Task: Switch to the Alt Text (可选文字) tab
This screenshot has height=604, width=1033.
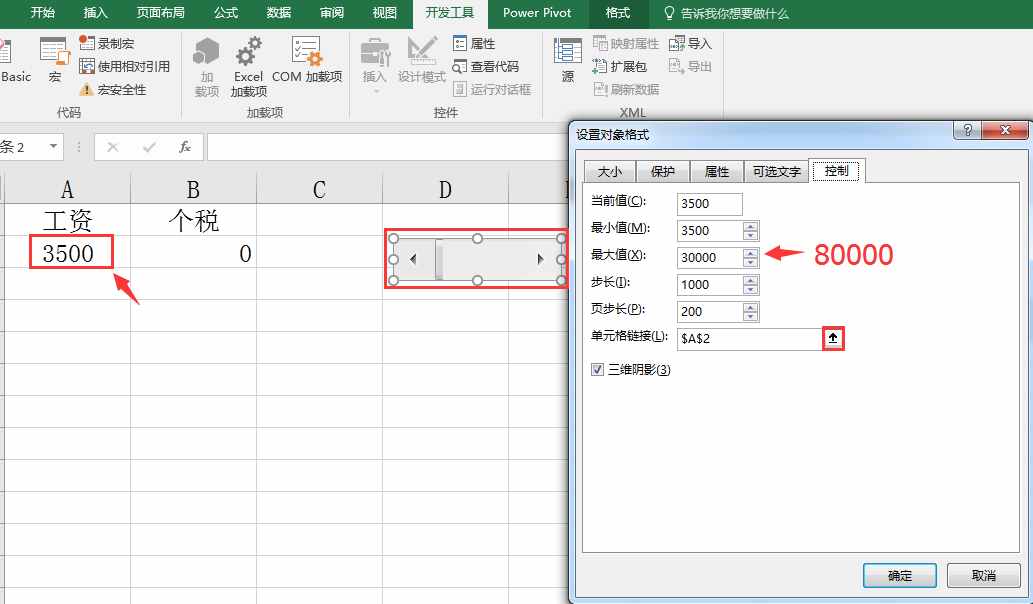Action: (x=777, y=172)
